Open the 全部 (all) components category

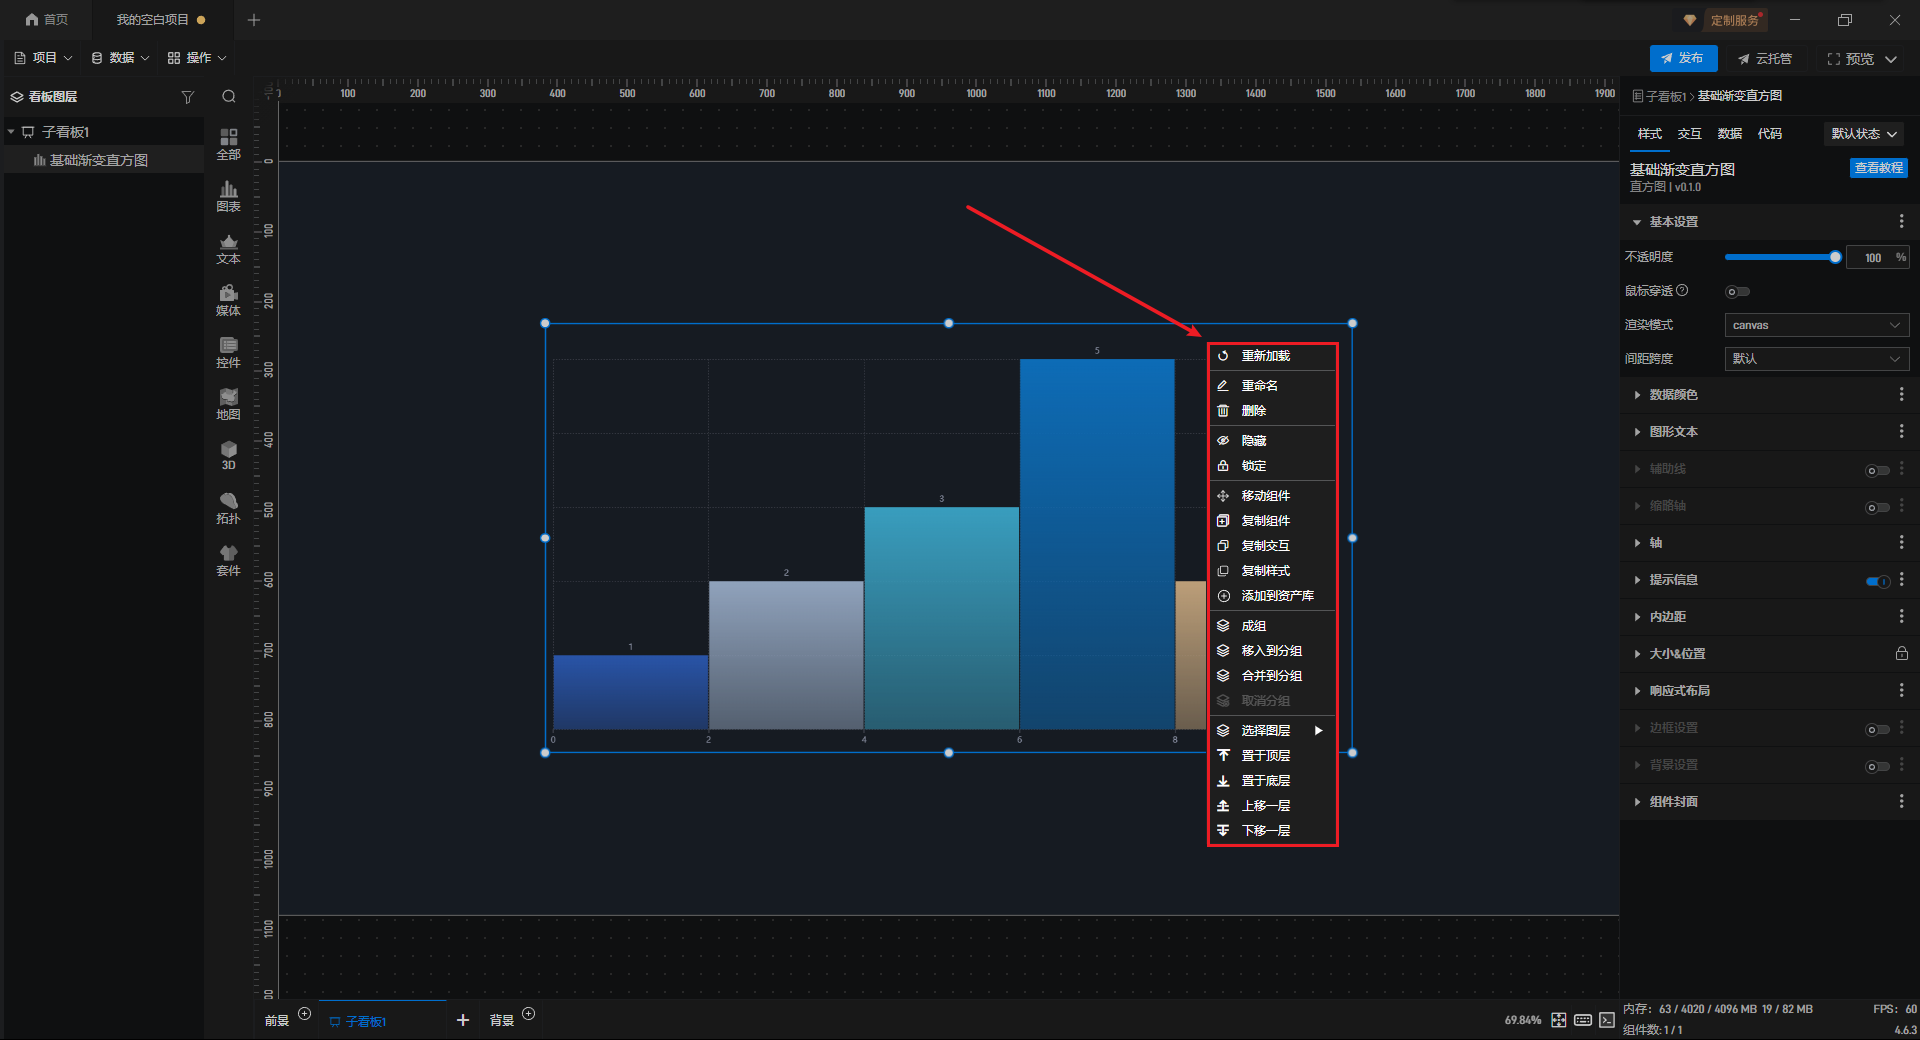228,143
